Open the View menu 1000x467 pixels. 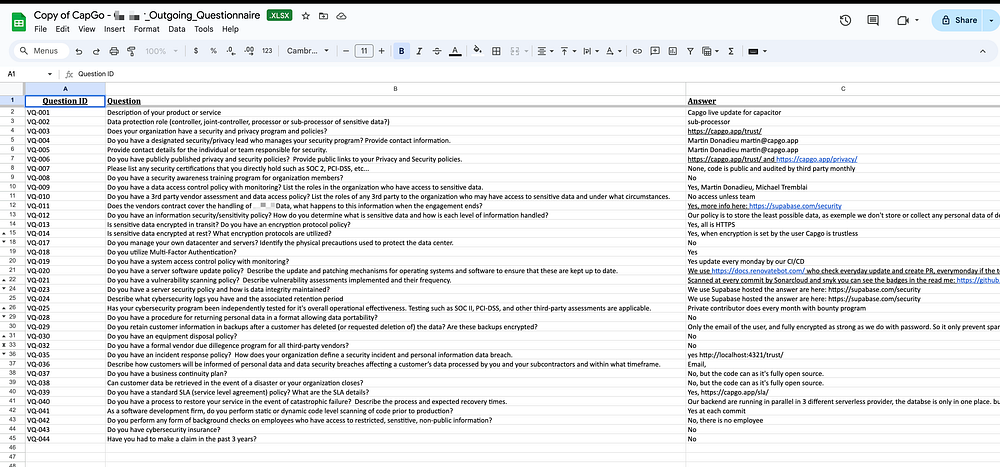coord(87,29)
